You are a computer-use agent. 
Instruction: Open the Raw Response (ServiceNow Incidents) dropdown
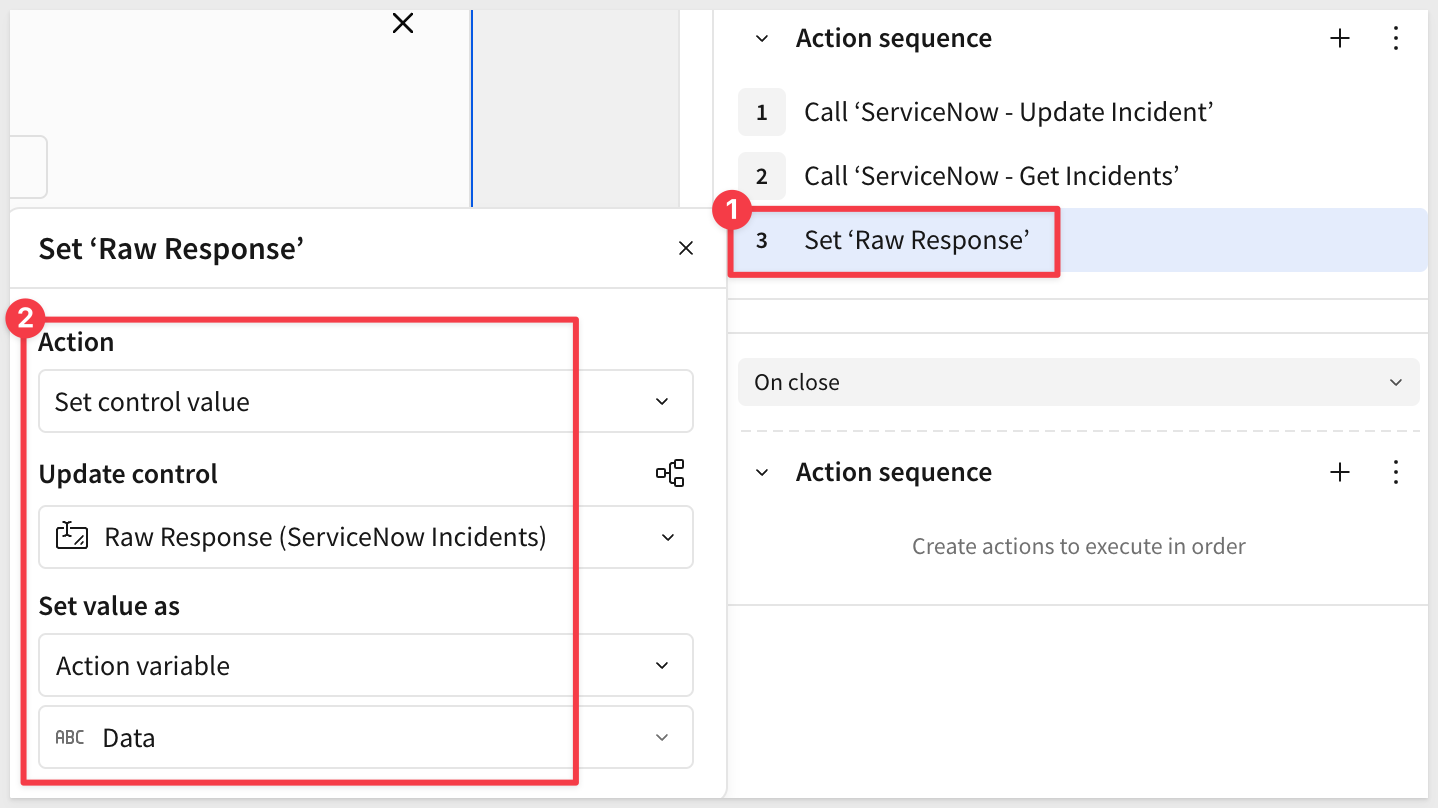click(365, 537)
